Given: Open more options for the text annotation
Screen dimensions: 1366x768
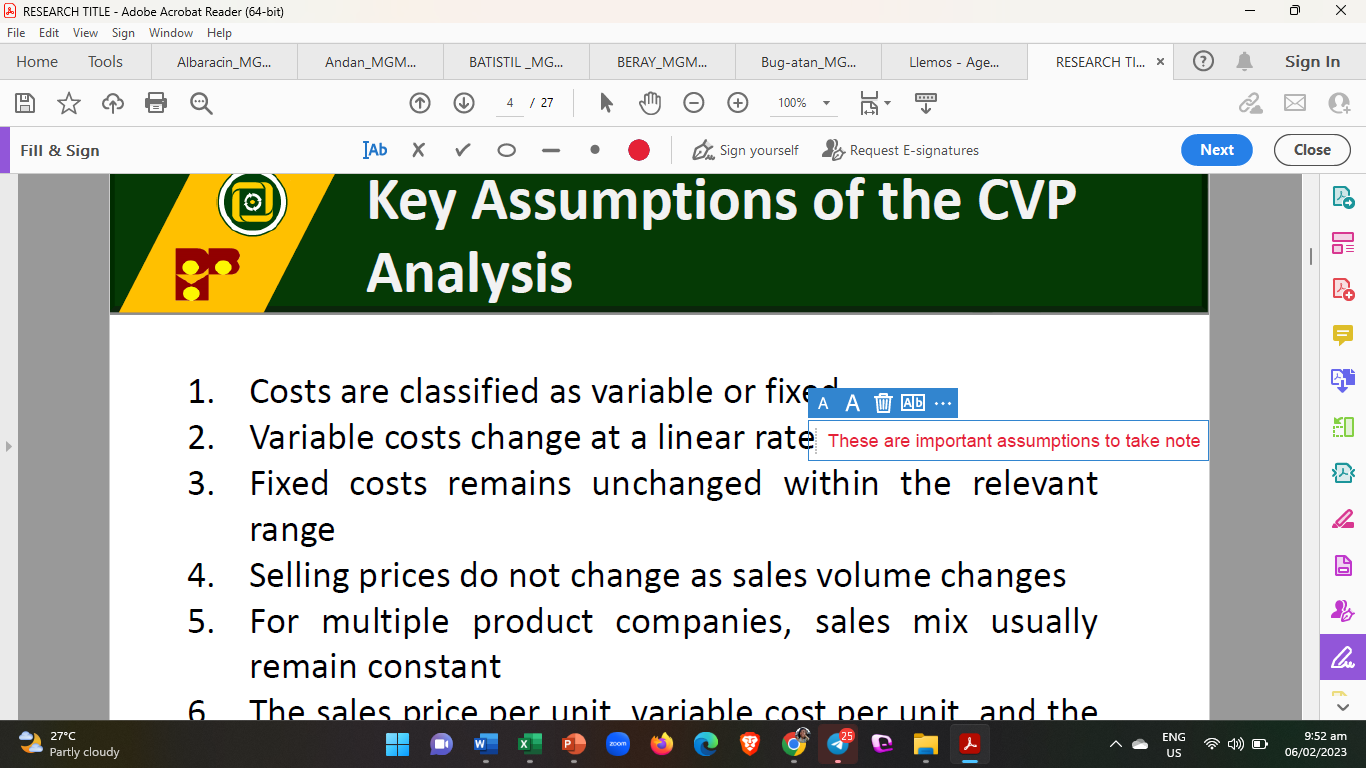Looking at the screenshot, I should [x=943, y=403].
